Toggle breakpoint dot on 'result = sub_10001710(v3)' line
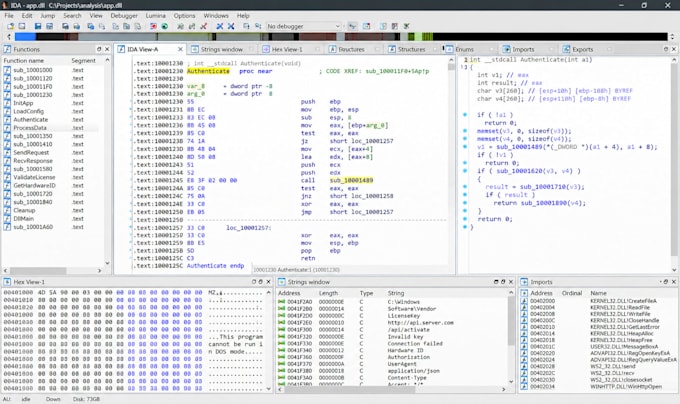 (465, 187)
